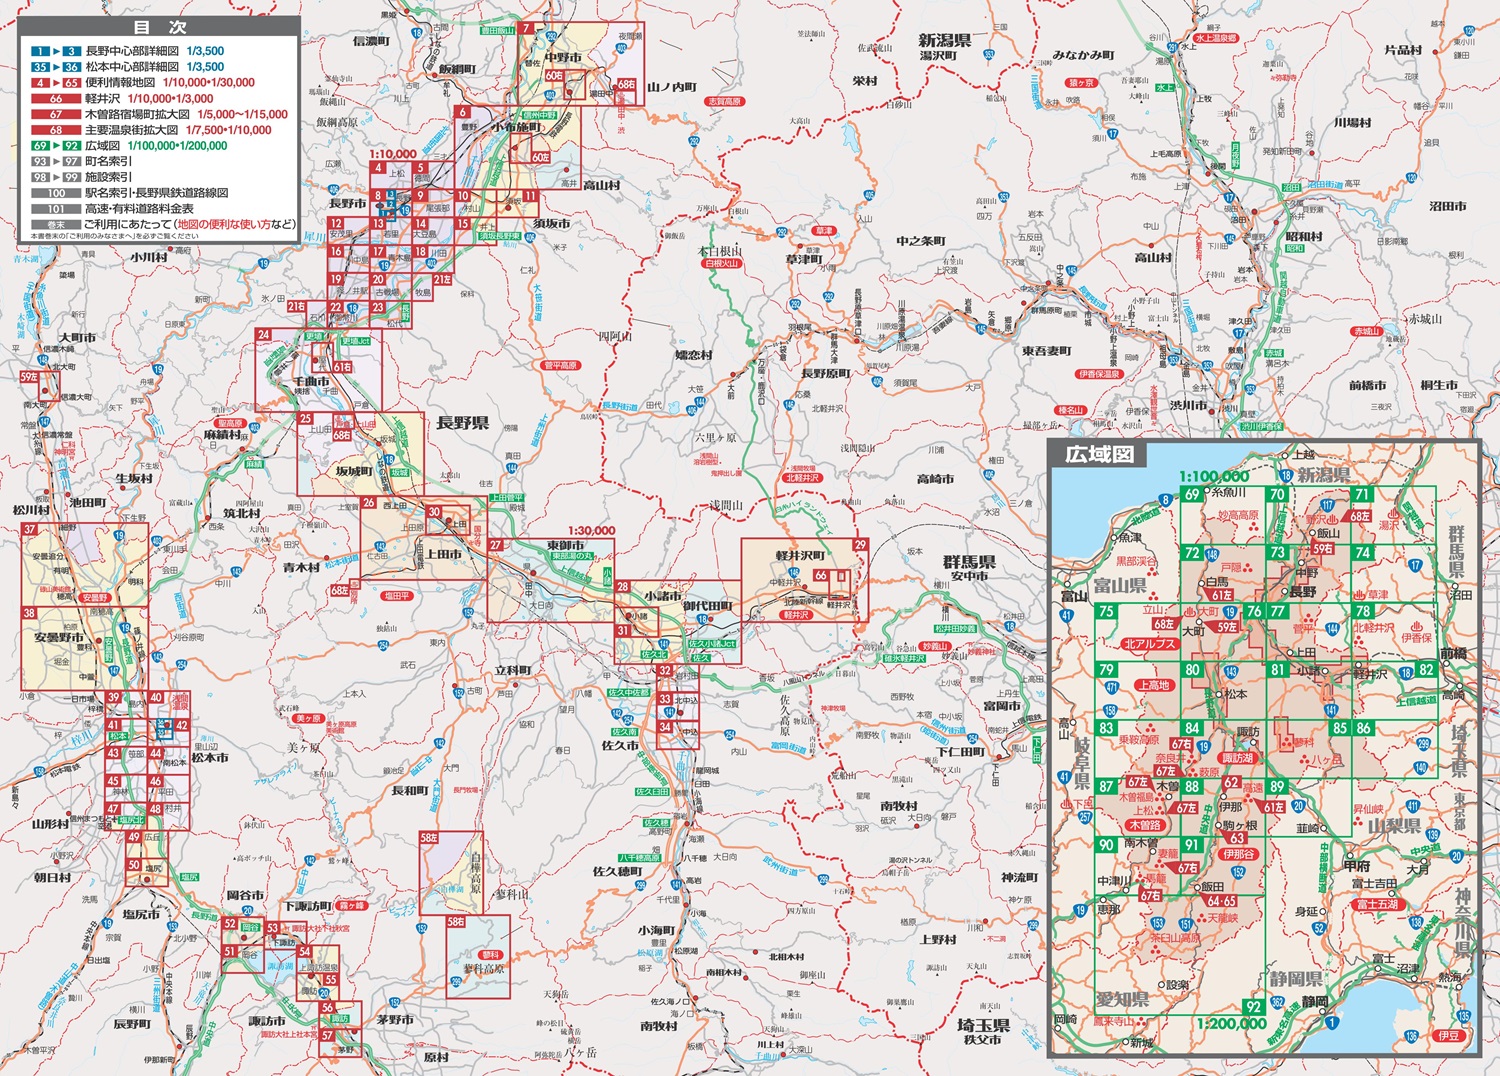Click the 埼玉県 秩父市 label on main map
Viewport: 1500px width, 1076px height.
click(983, 1031)
